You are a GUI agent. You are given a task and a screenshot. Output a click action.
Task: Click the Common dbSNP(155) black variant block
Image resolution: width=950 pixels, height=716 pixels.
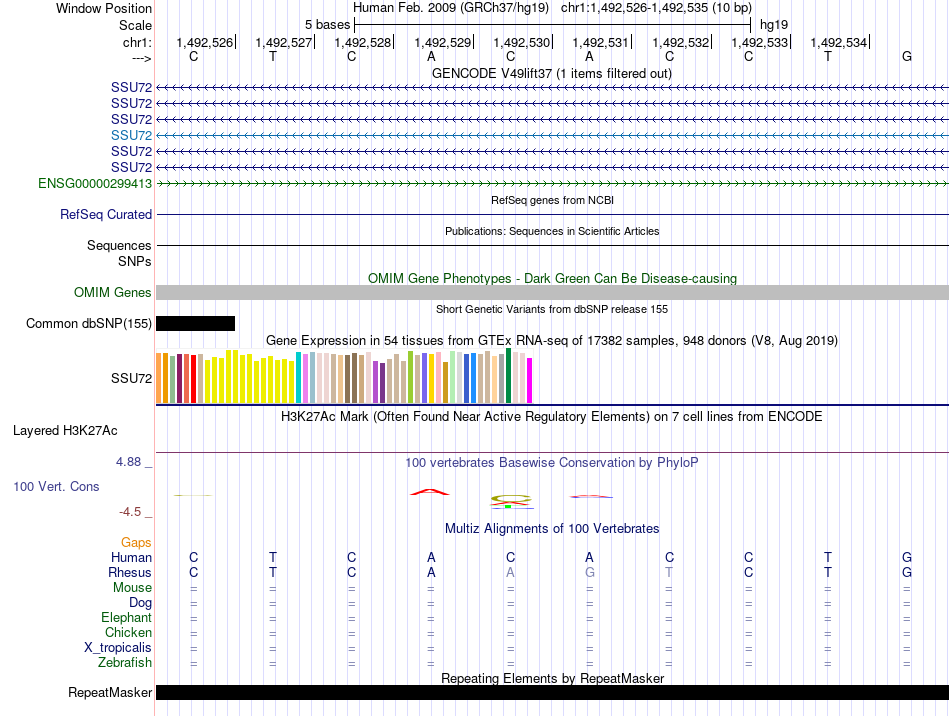pyautogui.click(x=195, y=323)
